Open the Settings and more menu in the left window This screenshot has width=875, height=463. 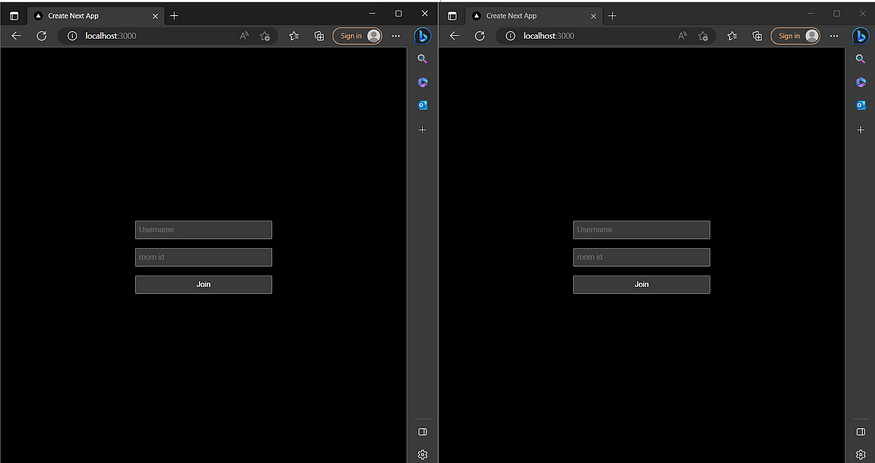[396, 36]
